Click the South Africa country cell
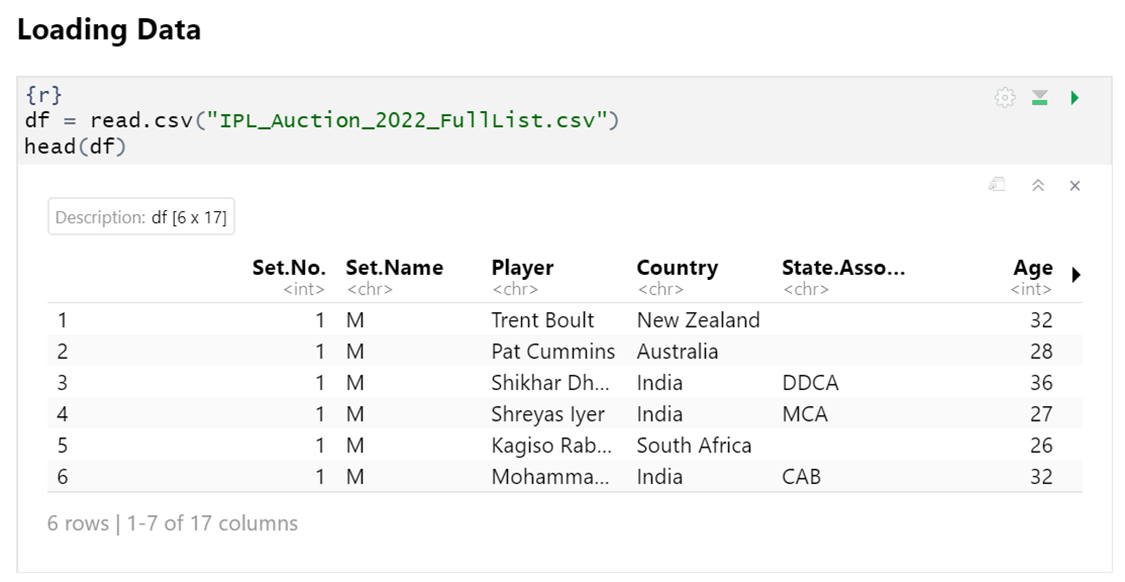 pos(693,446)
